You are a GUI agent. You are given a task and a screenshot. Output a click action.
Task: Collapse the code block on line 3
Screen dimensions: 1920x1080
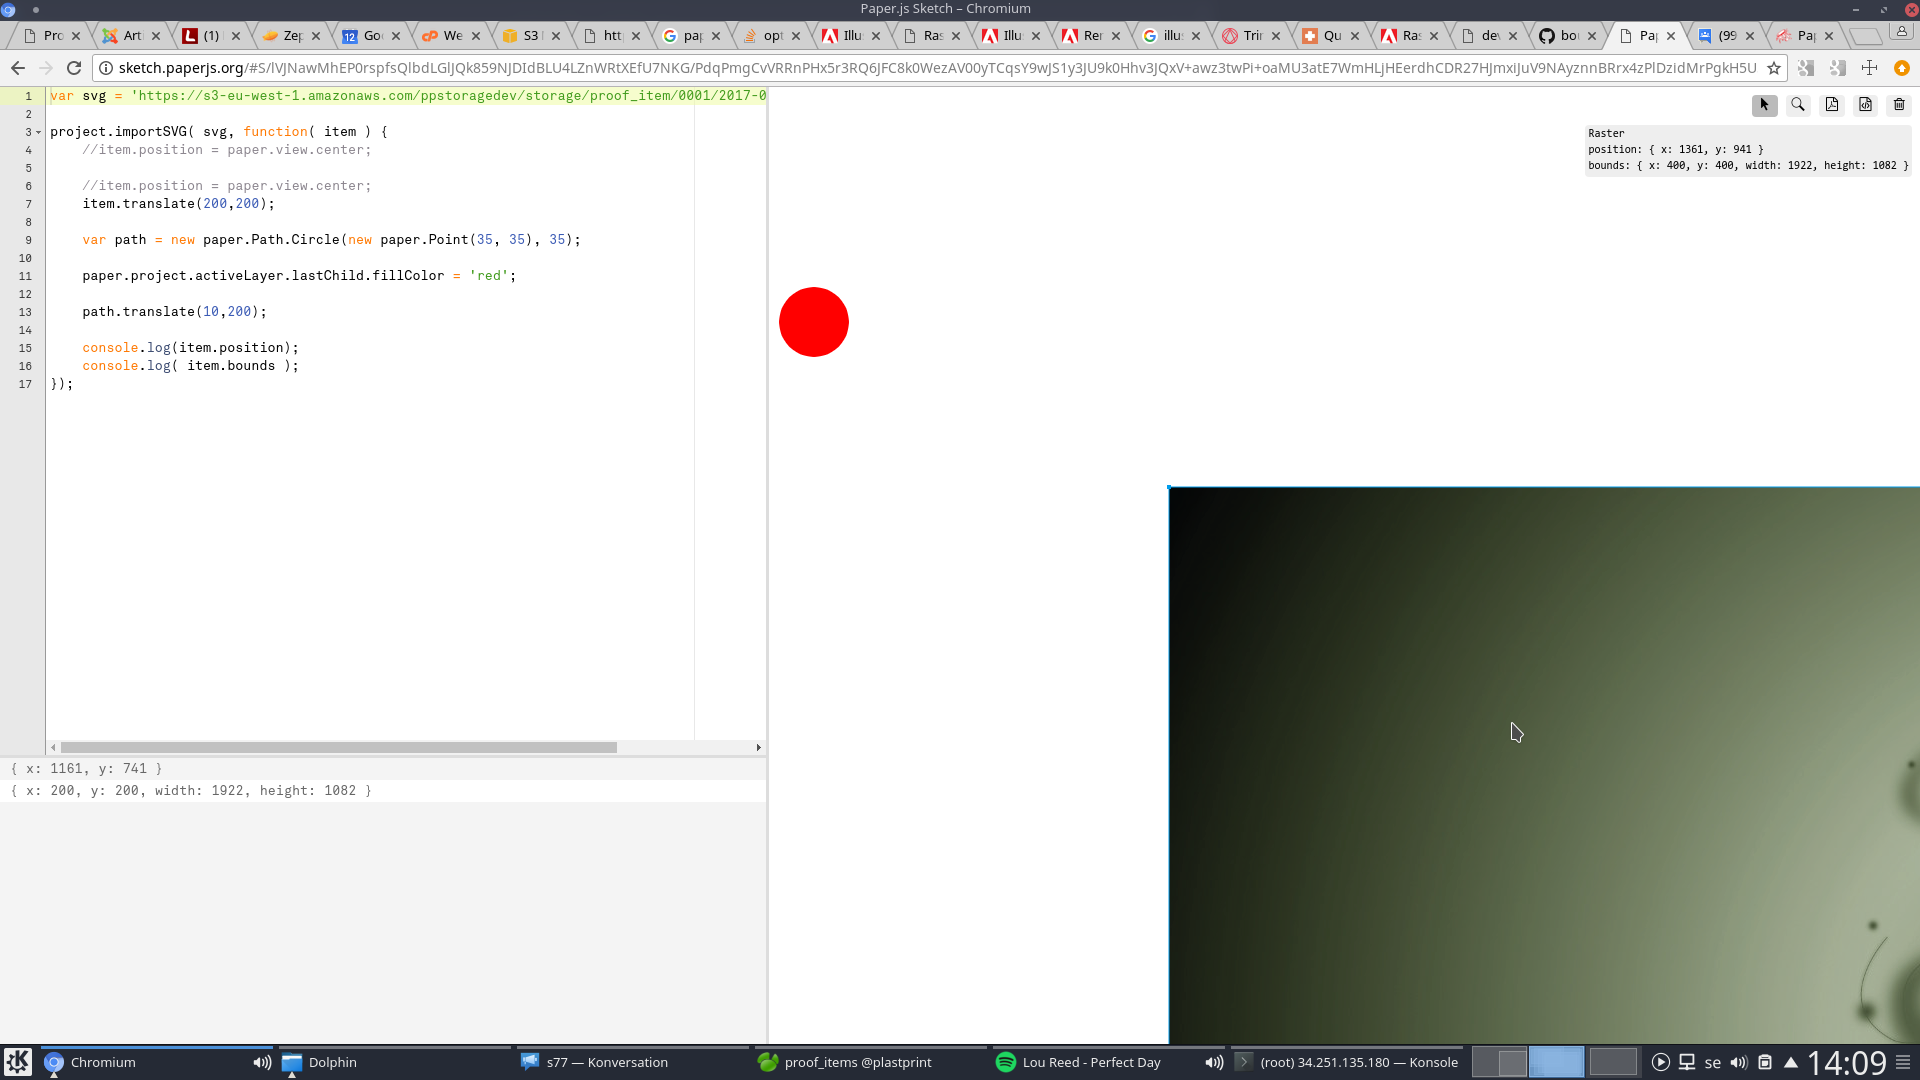pyautogui.click(x=40, y=131)
